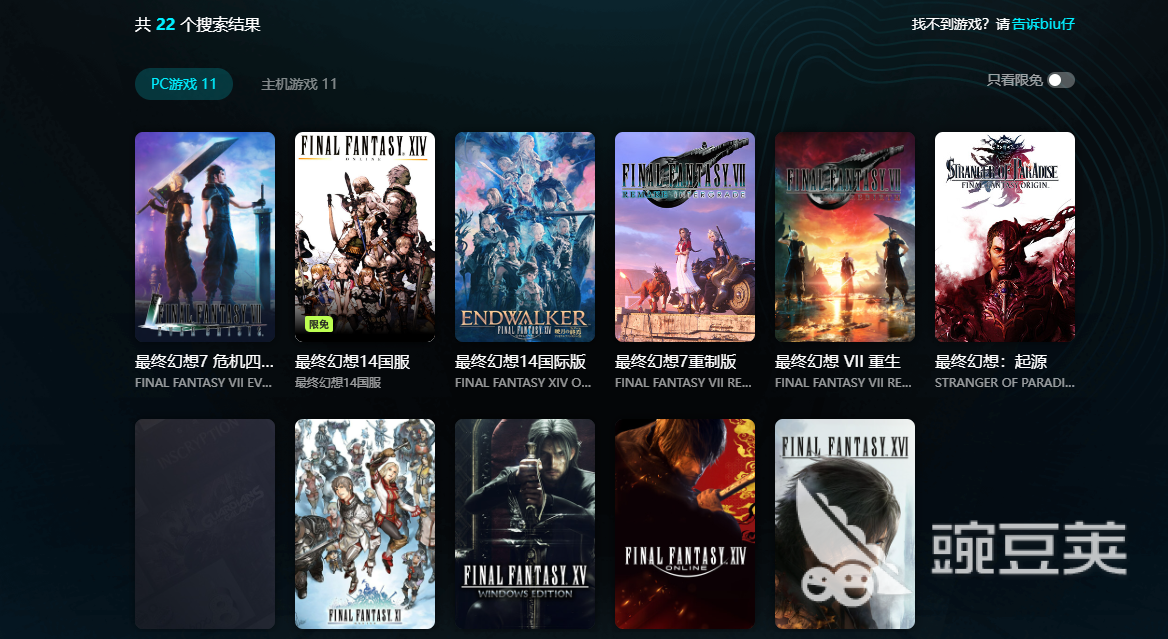This screenshot has height=639, width=1168.
Task: Click the 最终幻想14国服 title text
Action: pos(352,362)
